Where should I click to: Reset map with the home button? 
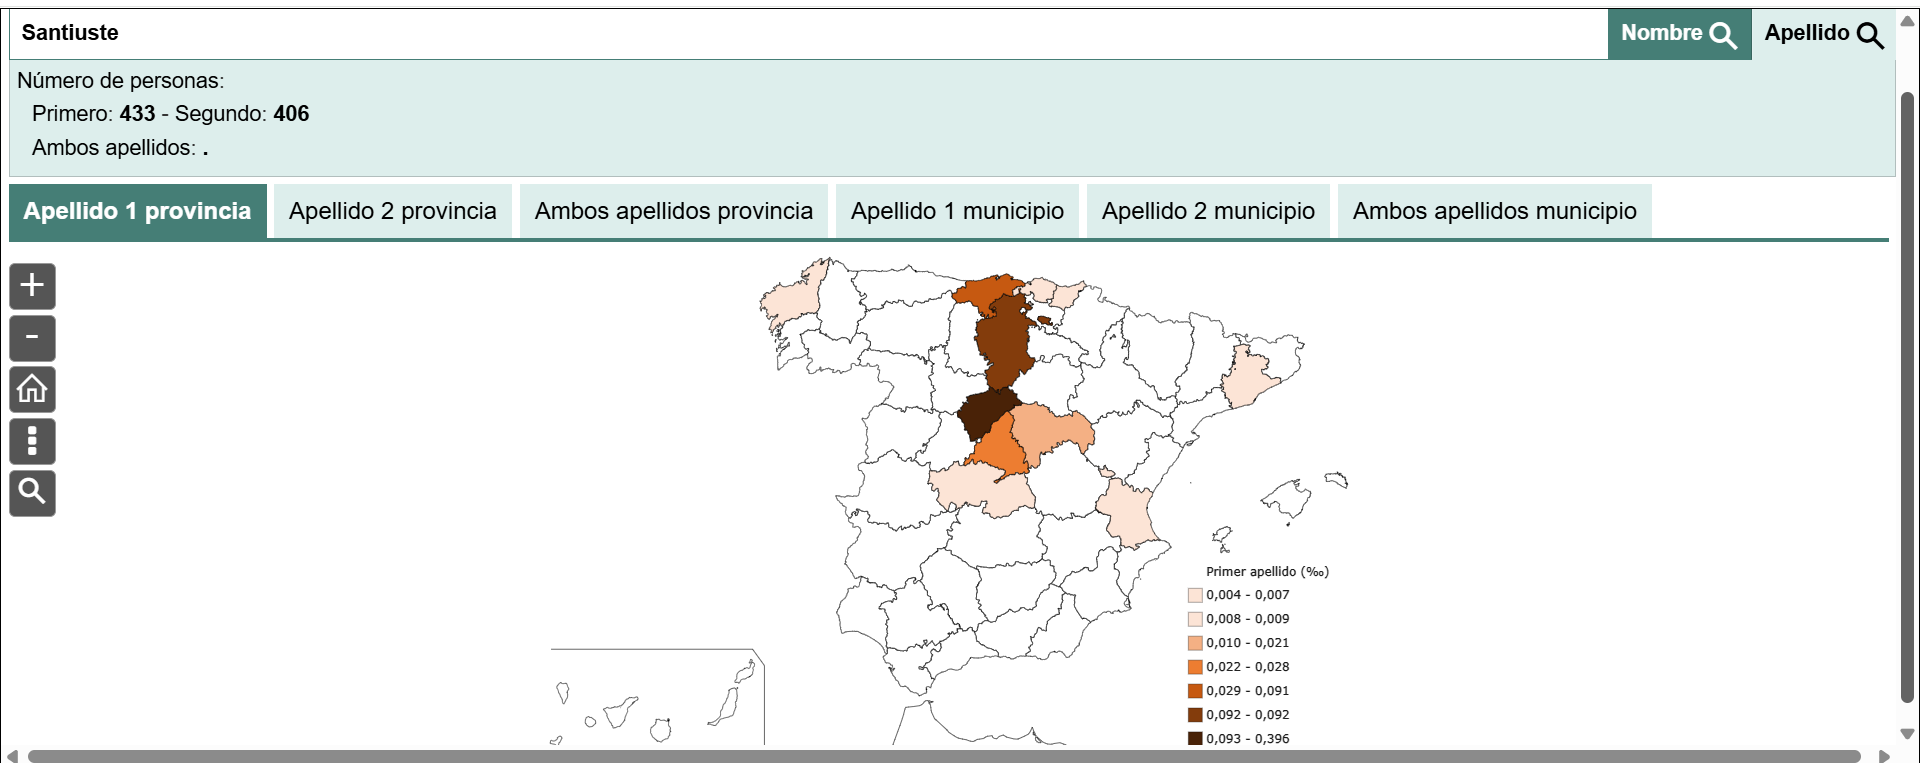pos(32,389)
